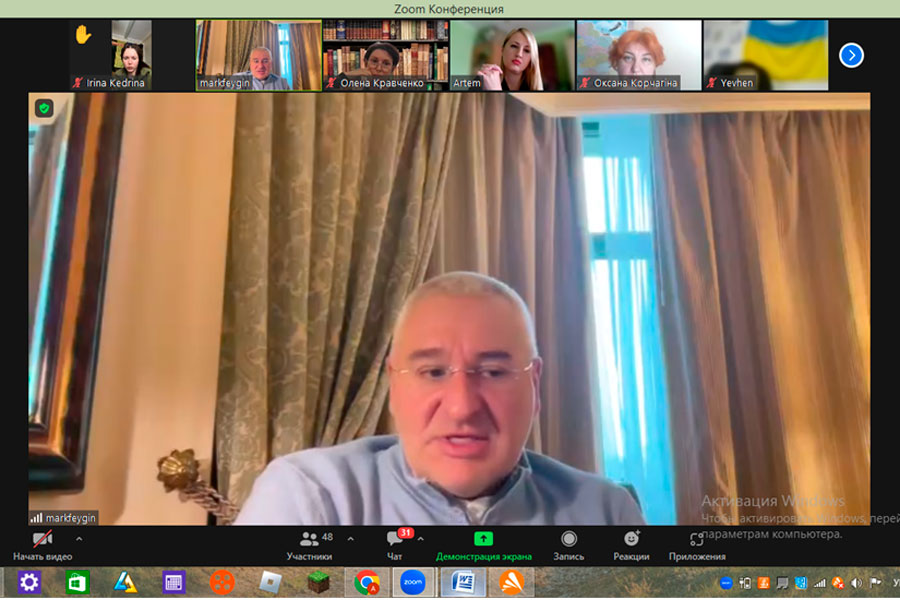Click the 'Приложения' label
The width and height of the screenshot is (900, 600).
tap(697, 556)
